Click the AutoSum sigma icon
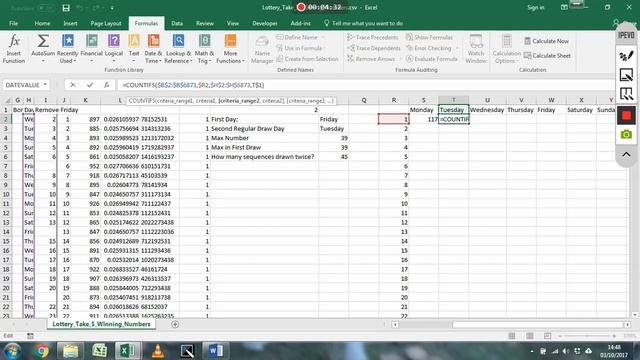The image size is (640, 360). coord(43,41)
